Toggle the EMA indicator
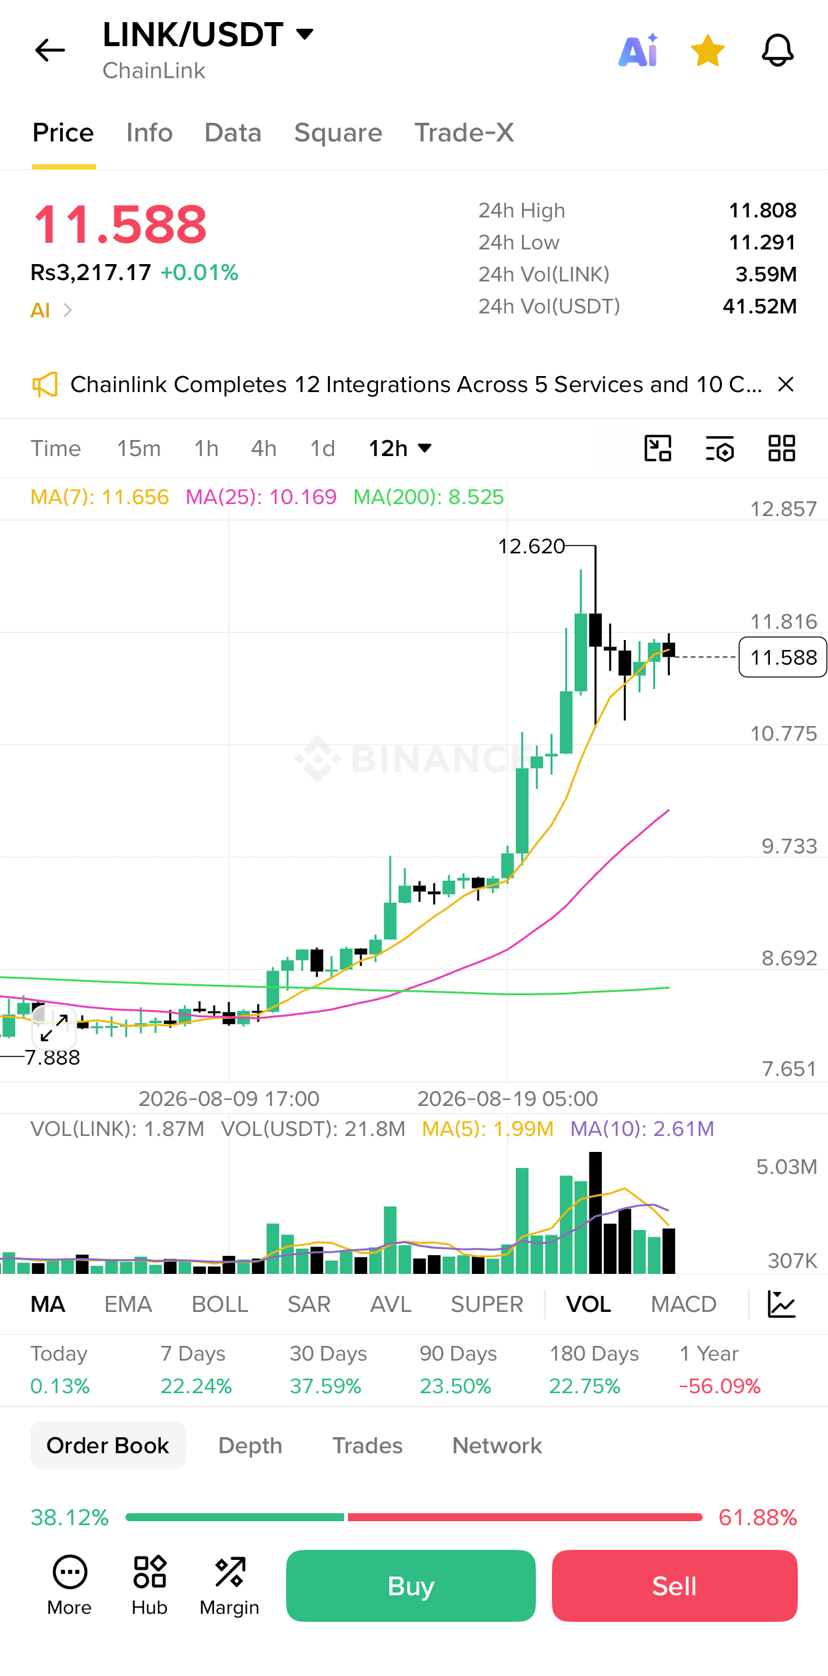 tap(128, 1304)
